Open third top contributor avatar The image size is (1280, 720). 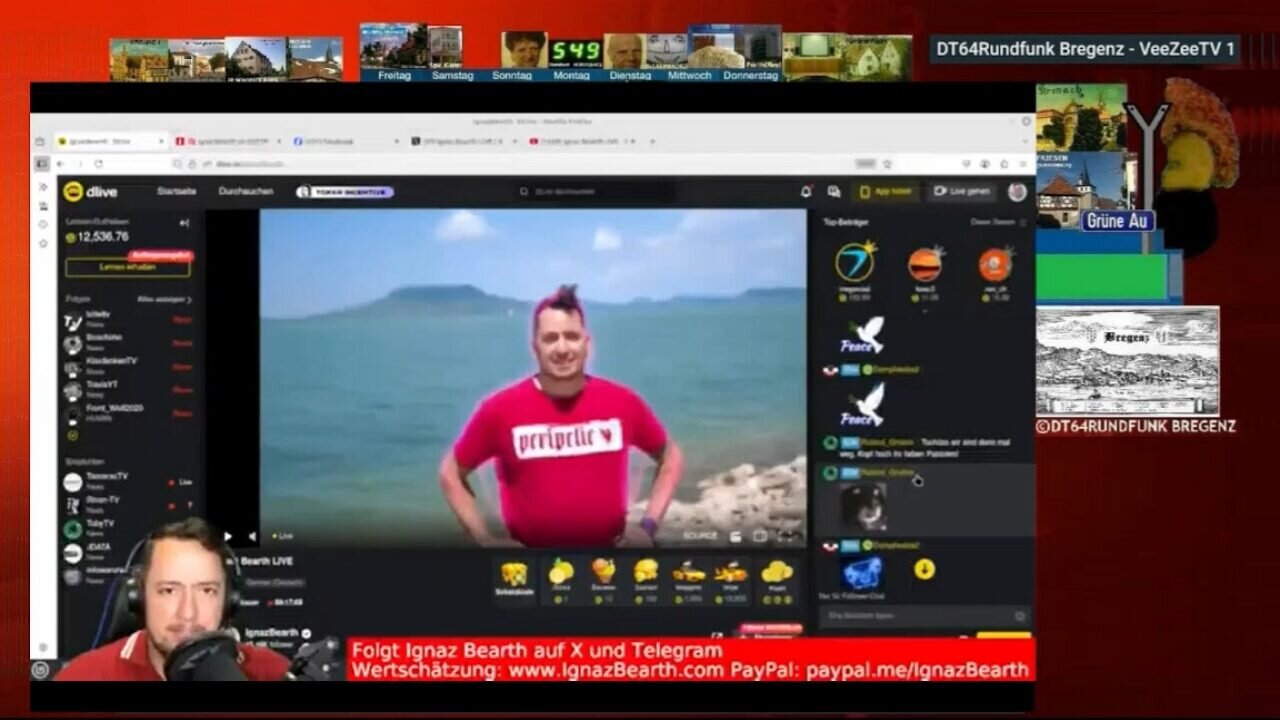[x=995, y=264]
